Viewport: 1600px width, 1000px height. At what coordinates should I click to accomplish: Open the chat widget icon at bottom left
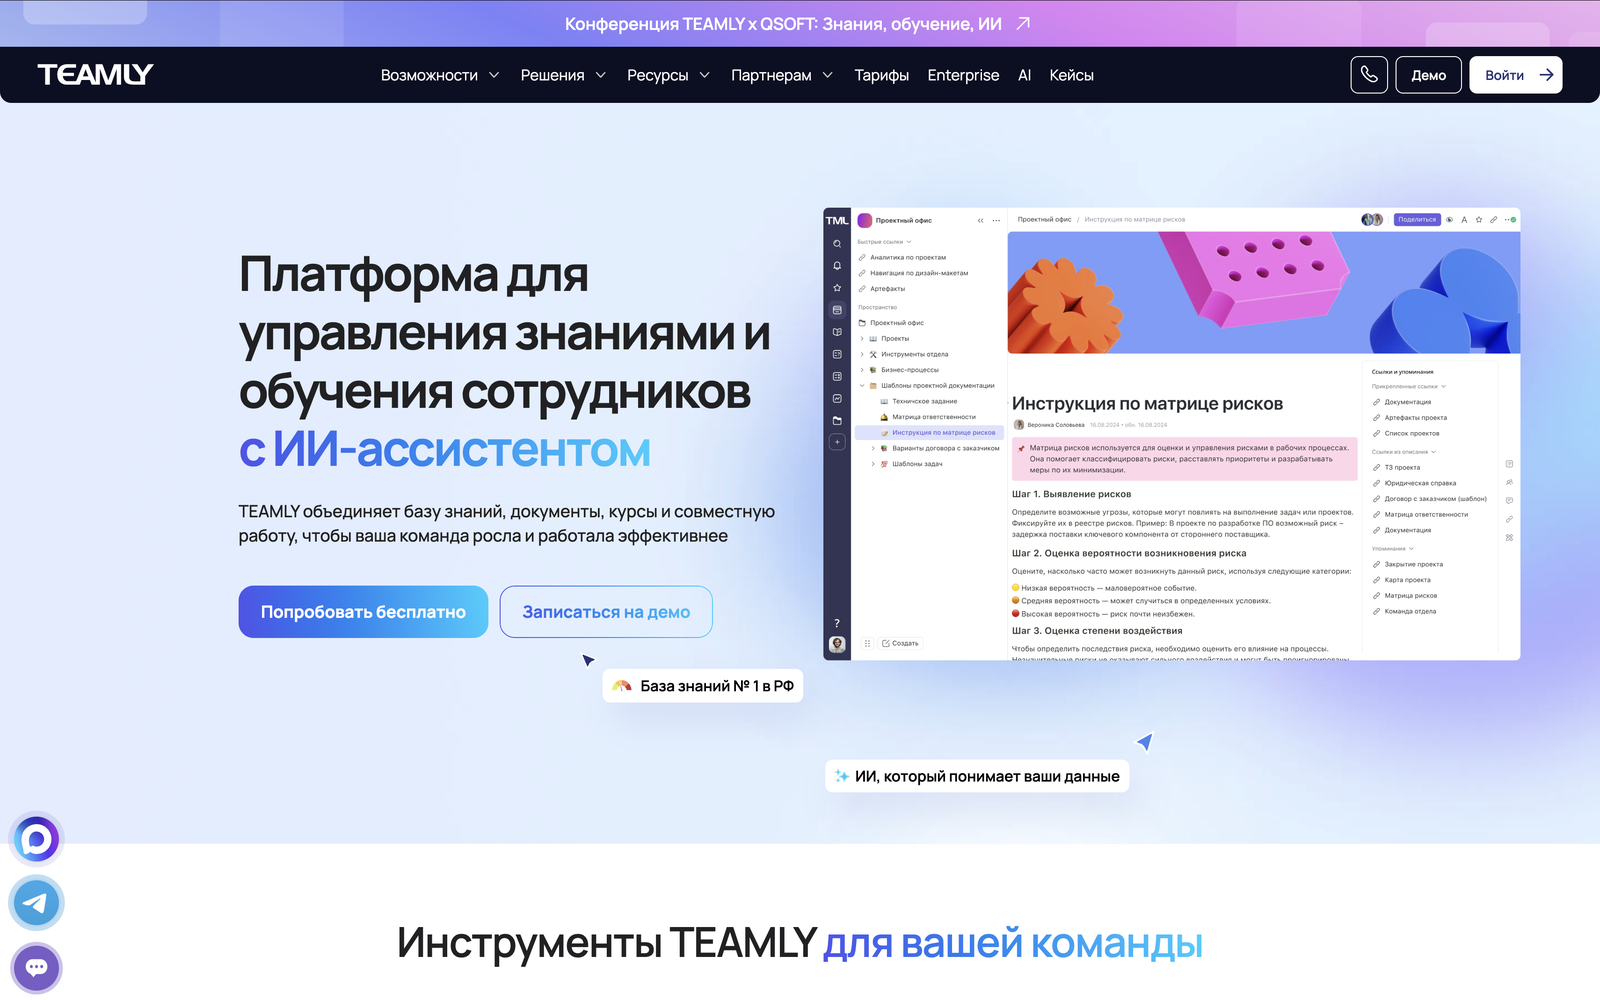pyautogui.click(x=36, y=967)
